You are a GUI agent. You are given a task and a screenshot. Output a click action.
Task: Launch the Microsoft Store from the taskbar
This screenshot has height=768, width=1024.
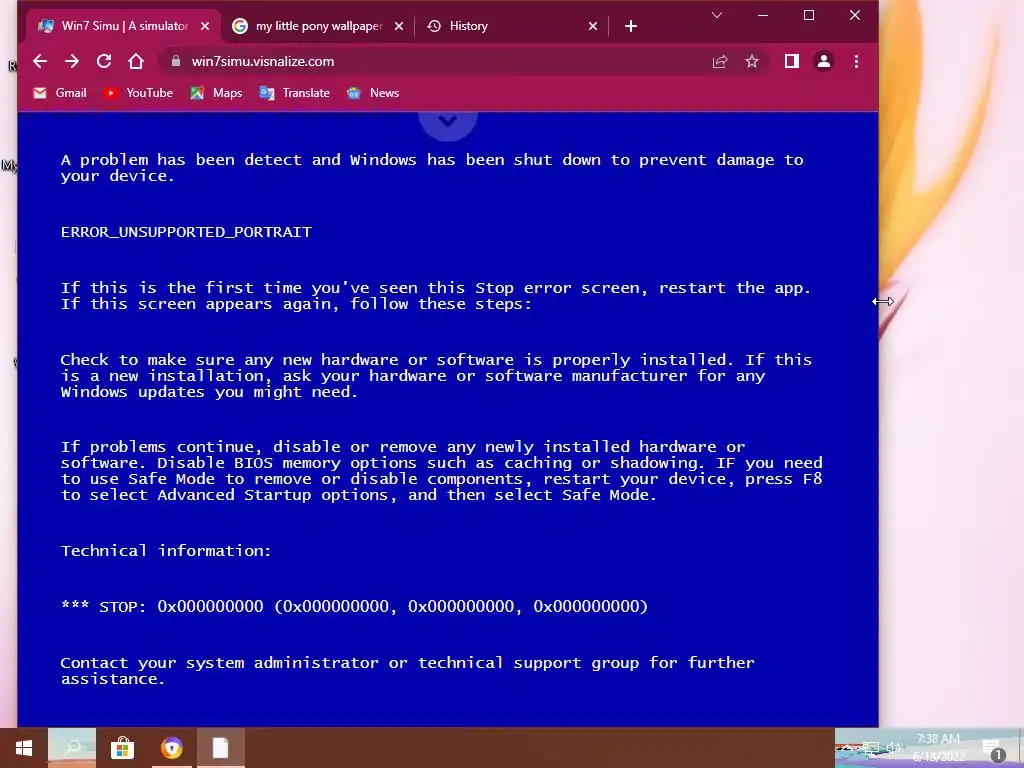(x=121, y=748)
